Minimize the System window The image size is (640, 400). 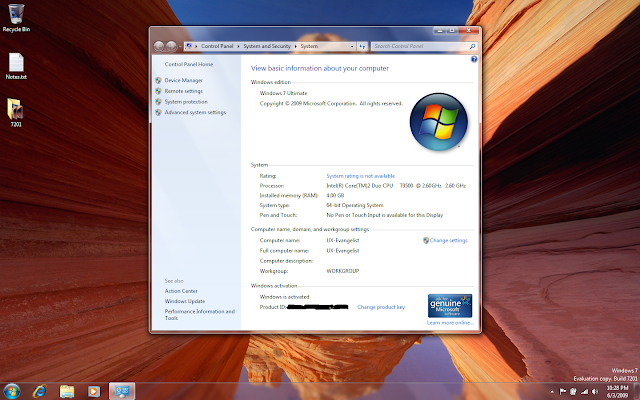(440, 31)
